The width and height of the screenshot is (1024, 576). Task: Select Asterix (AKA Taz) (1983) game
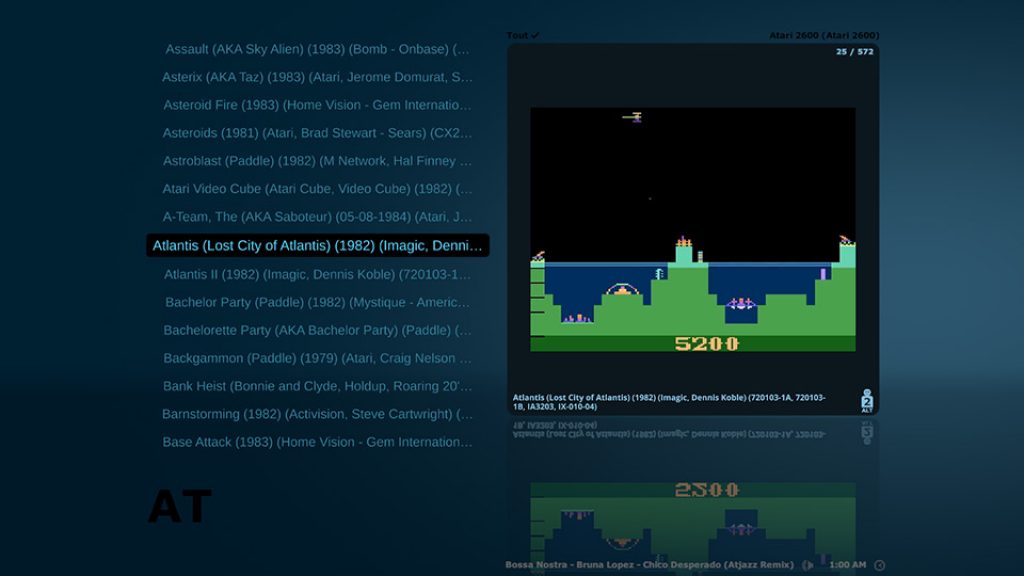tap(317, 77)
